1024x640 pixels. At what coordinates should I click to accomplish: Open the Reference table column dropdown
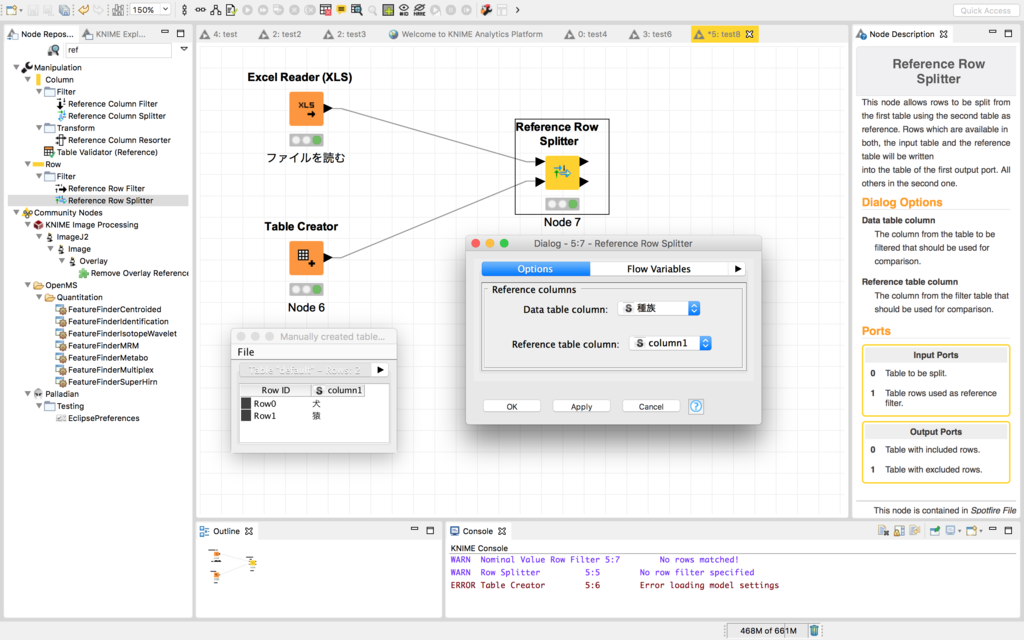coord(705,342)
